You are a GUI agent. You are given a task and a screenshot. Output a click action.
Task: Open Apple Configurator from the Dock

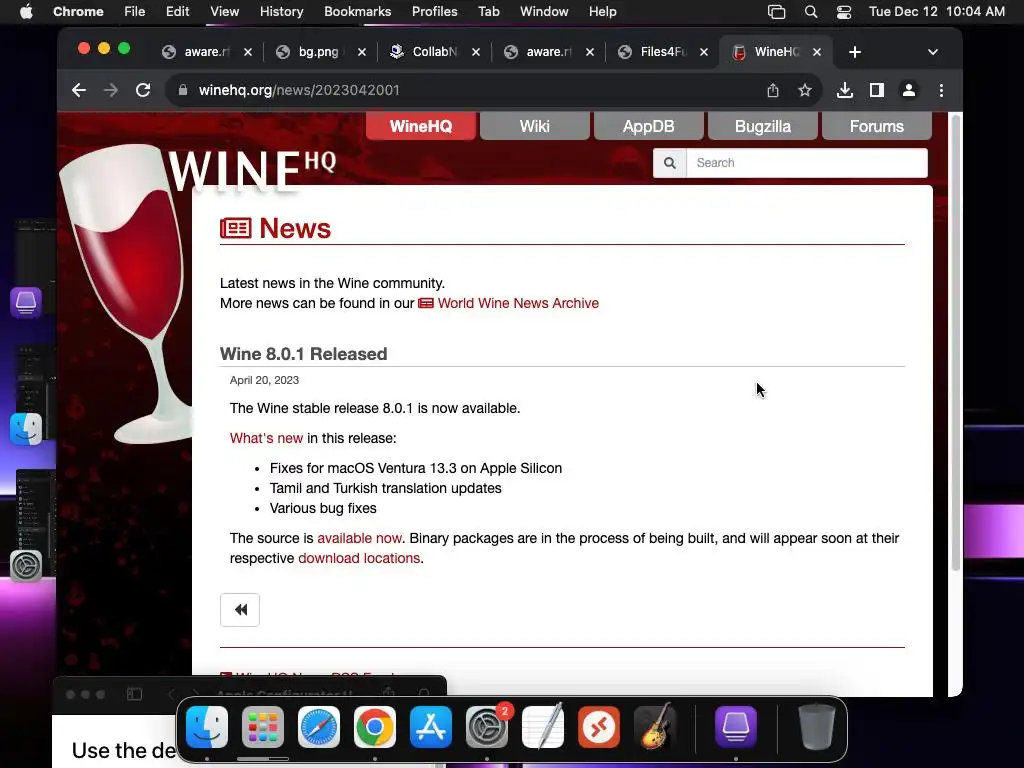pyautogui.click(x=736, y=727)
